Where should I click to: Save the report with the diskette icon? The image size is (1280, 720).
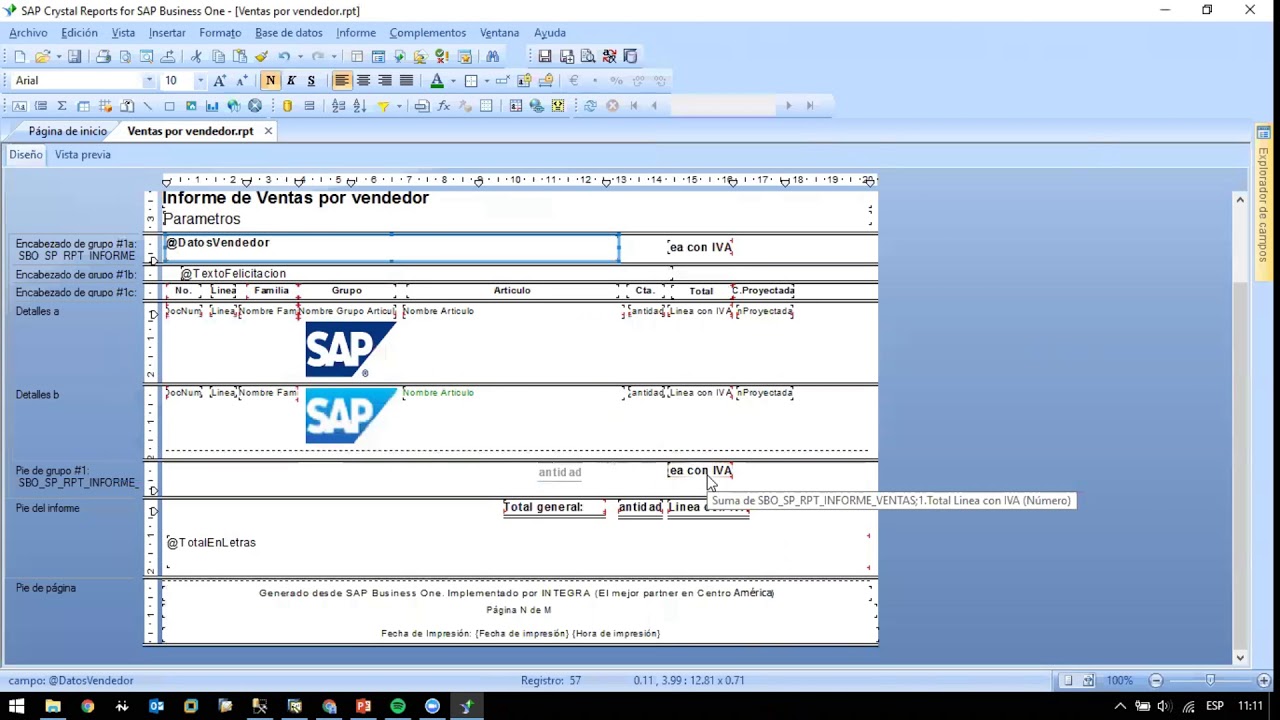point(74,57)
